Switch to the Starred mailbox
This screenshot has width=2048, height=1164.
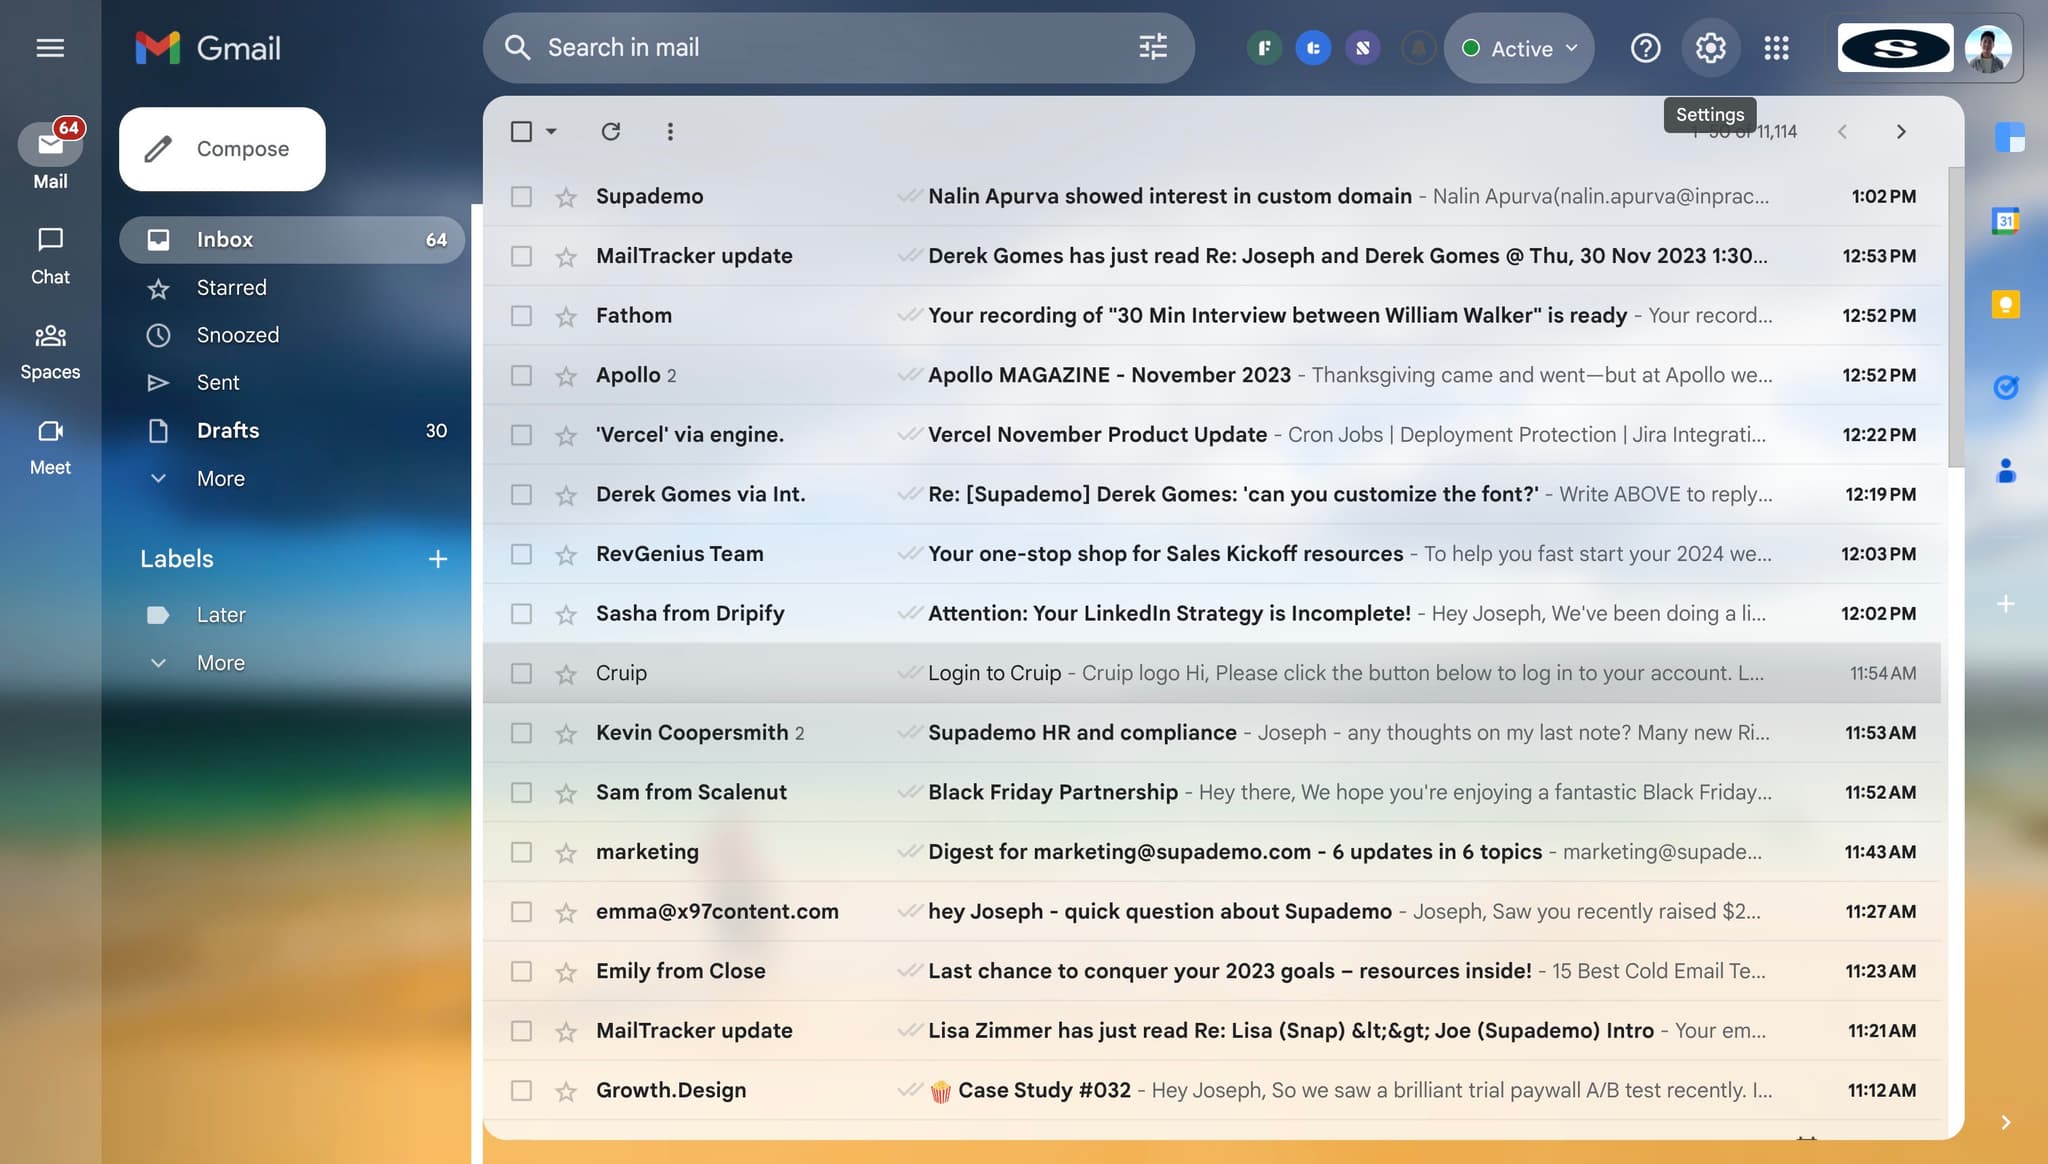(232, 287)
